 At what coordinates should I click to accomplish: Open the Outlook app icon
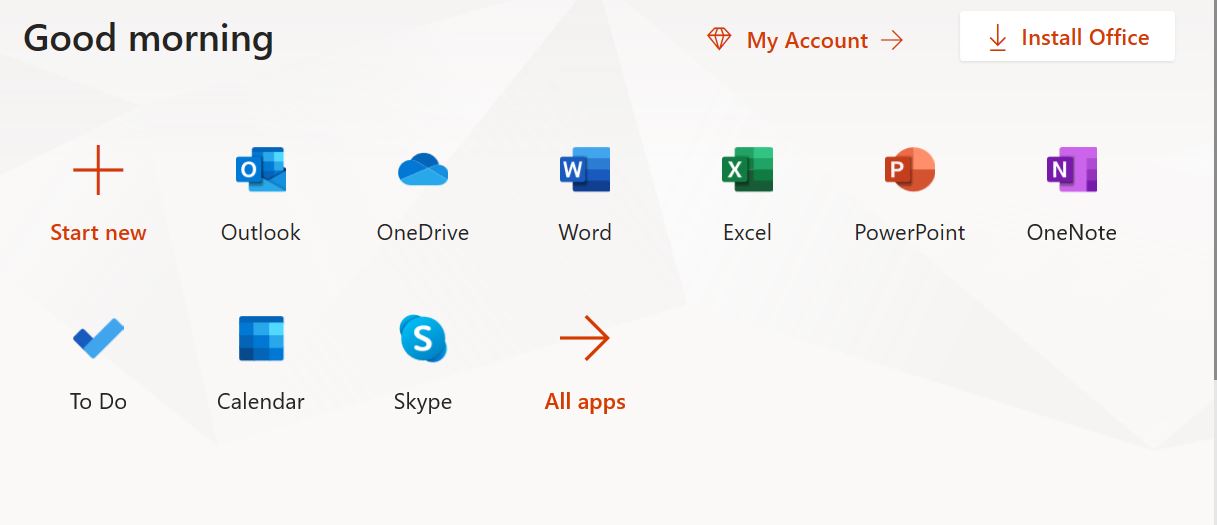point(261,170)
